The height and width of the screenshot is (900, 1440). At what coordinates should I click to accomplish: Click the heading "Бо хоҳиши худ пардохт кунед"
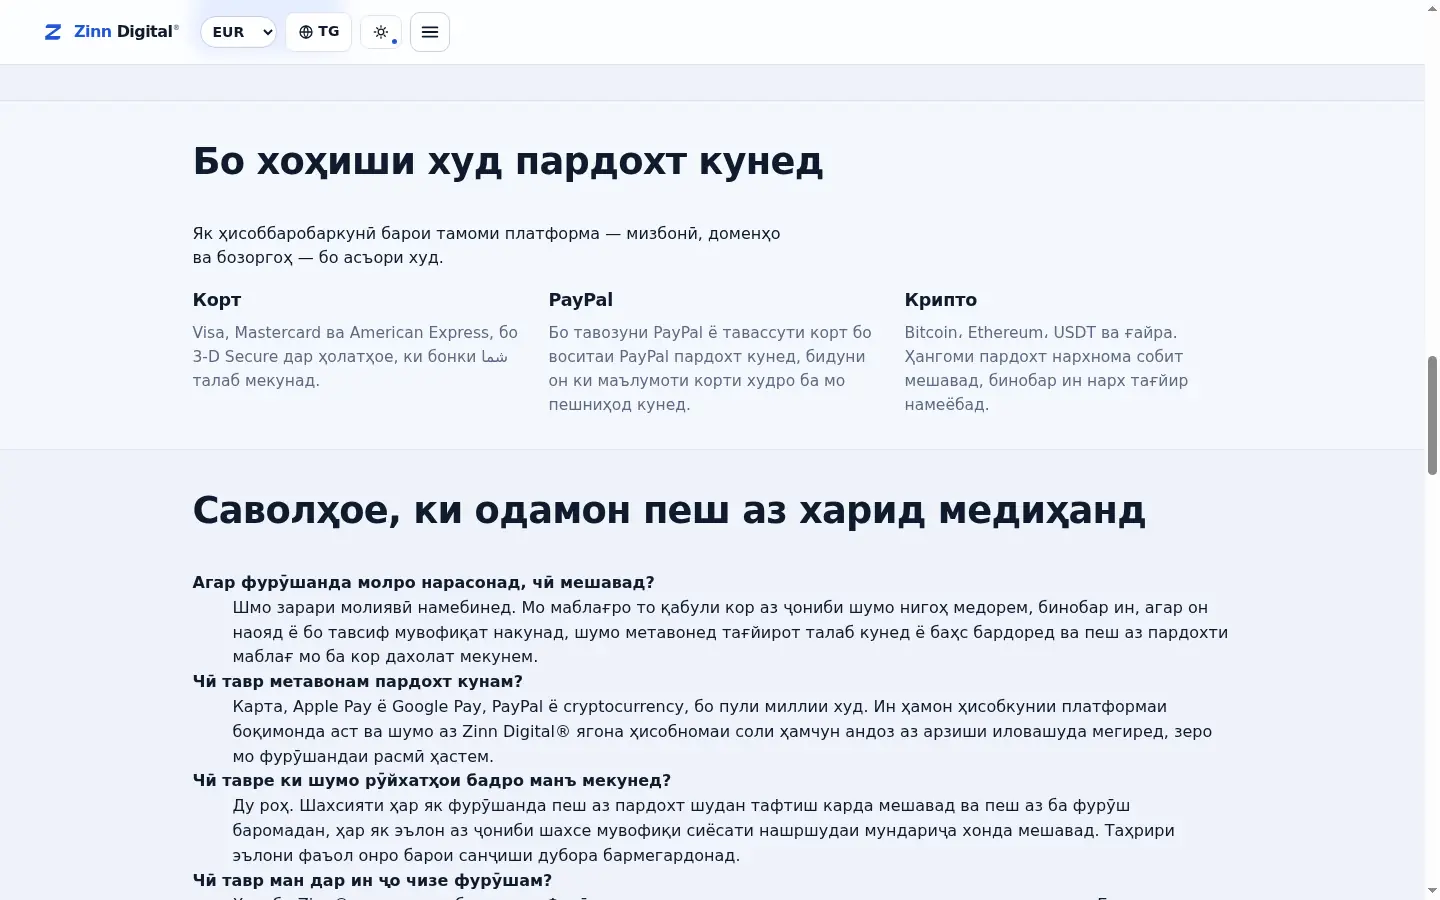508,161
